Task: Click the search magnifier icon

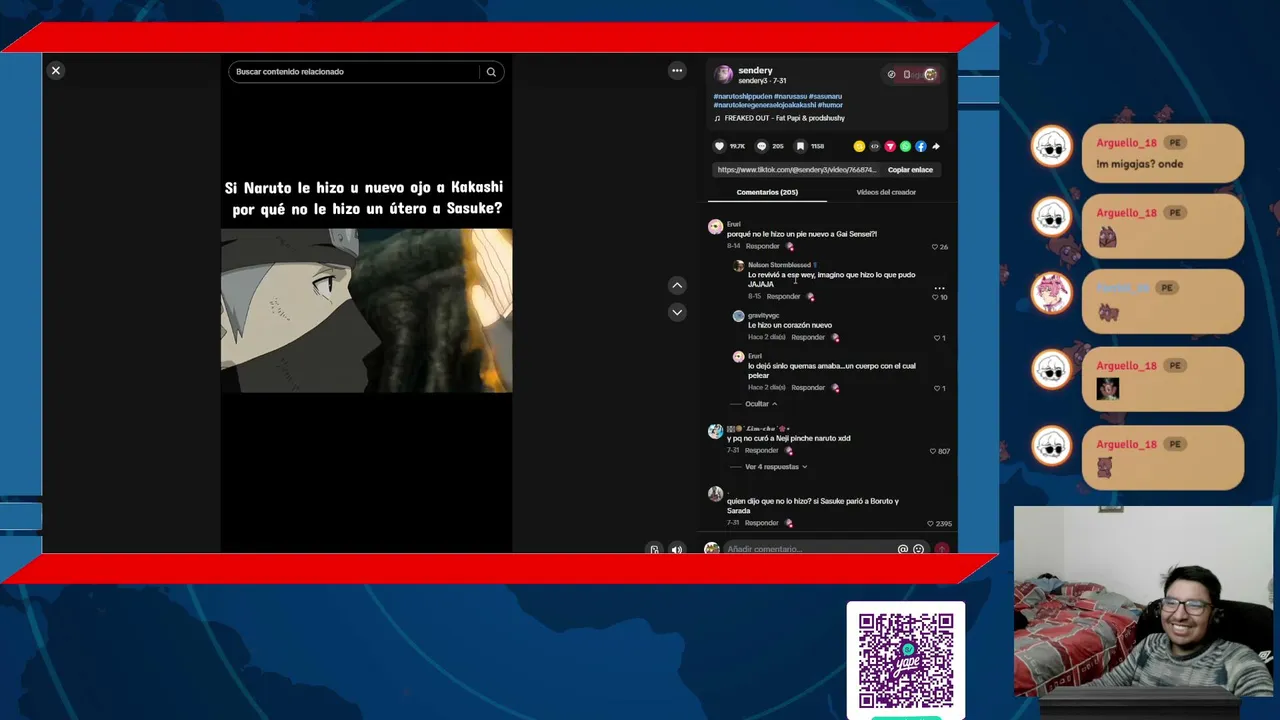Action: pos(491,72)
